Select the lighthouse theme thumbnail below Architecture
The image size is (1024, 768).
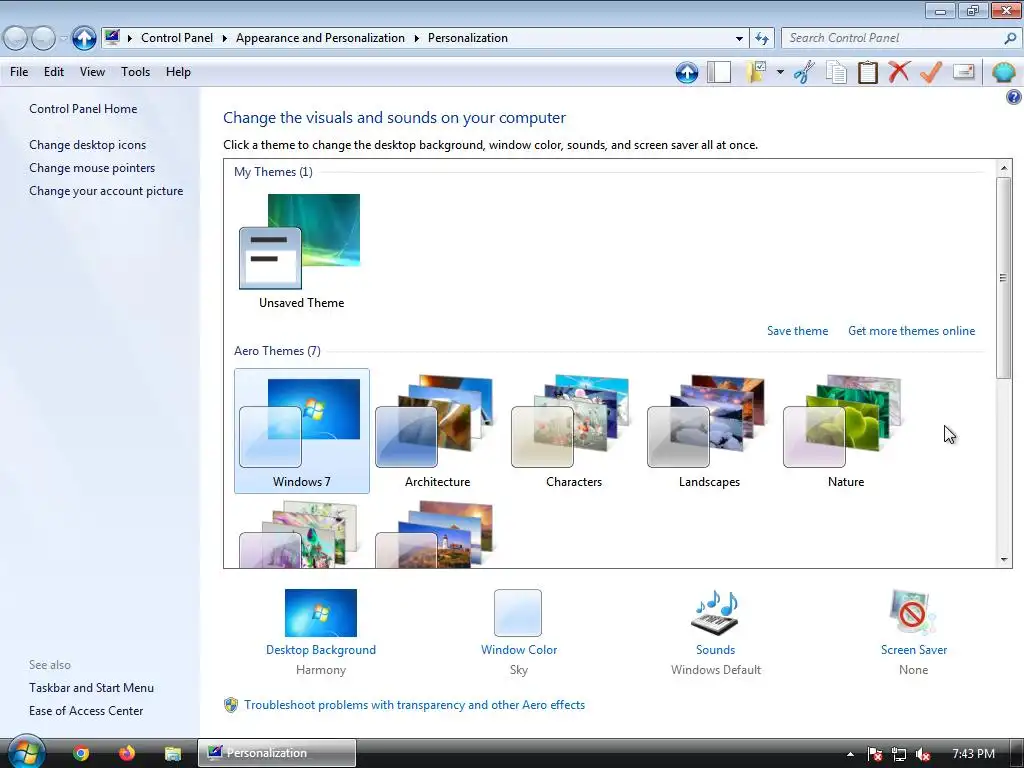437,534
